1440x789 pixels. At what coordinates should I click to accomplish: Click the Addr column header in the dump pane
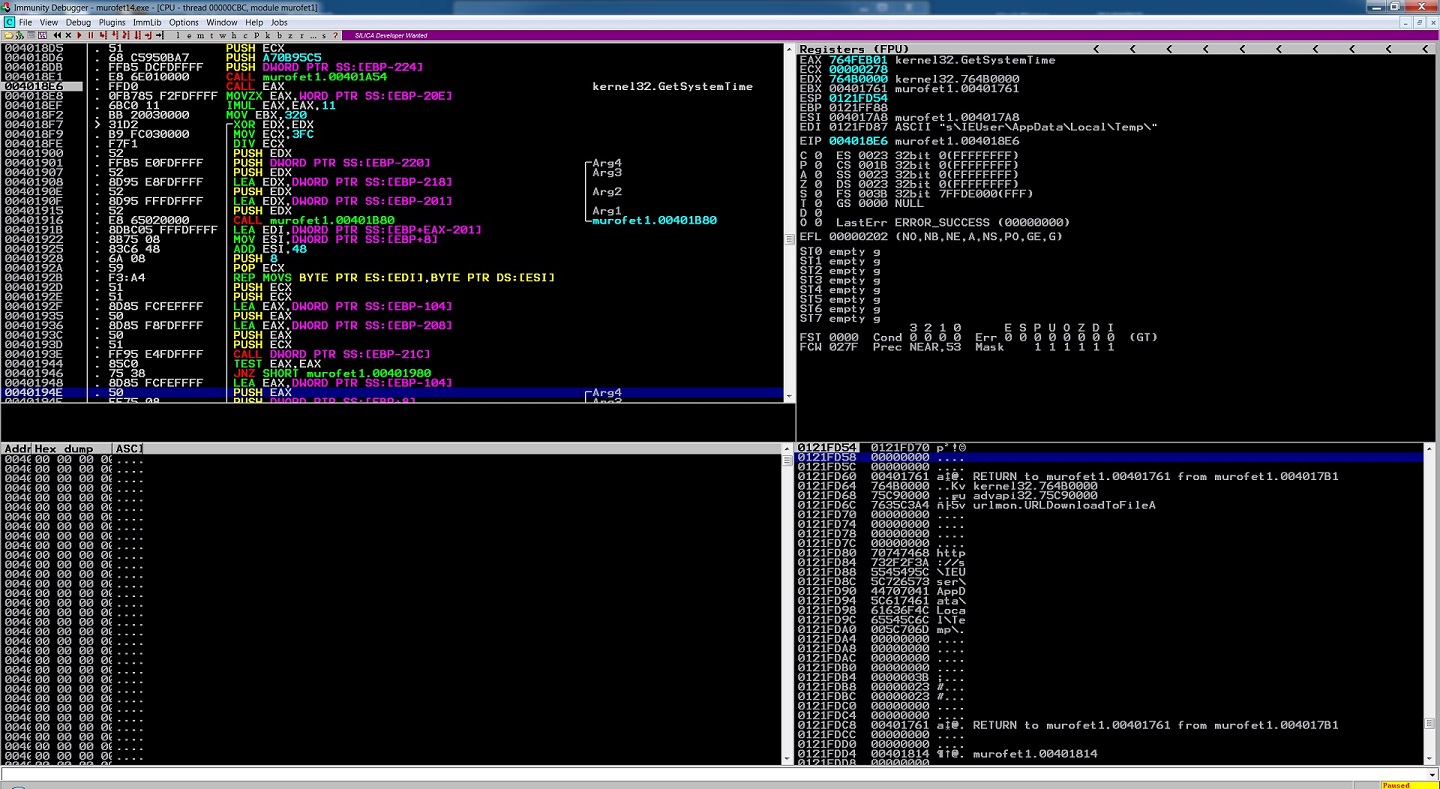click(x=17, y=449)
